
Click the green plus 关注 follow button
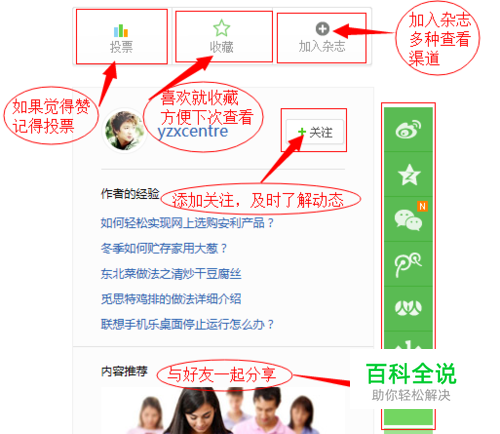[x=315, y=132]
